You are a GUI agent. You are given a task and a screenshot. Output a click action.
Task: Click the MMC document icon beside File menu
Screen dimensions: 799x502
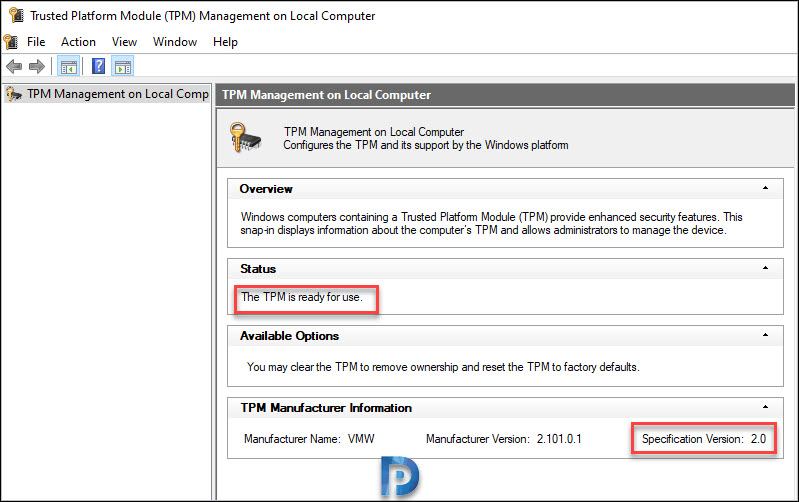click(11, 42)
